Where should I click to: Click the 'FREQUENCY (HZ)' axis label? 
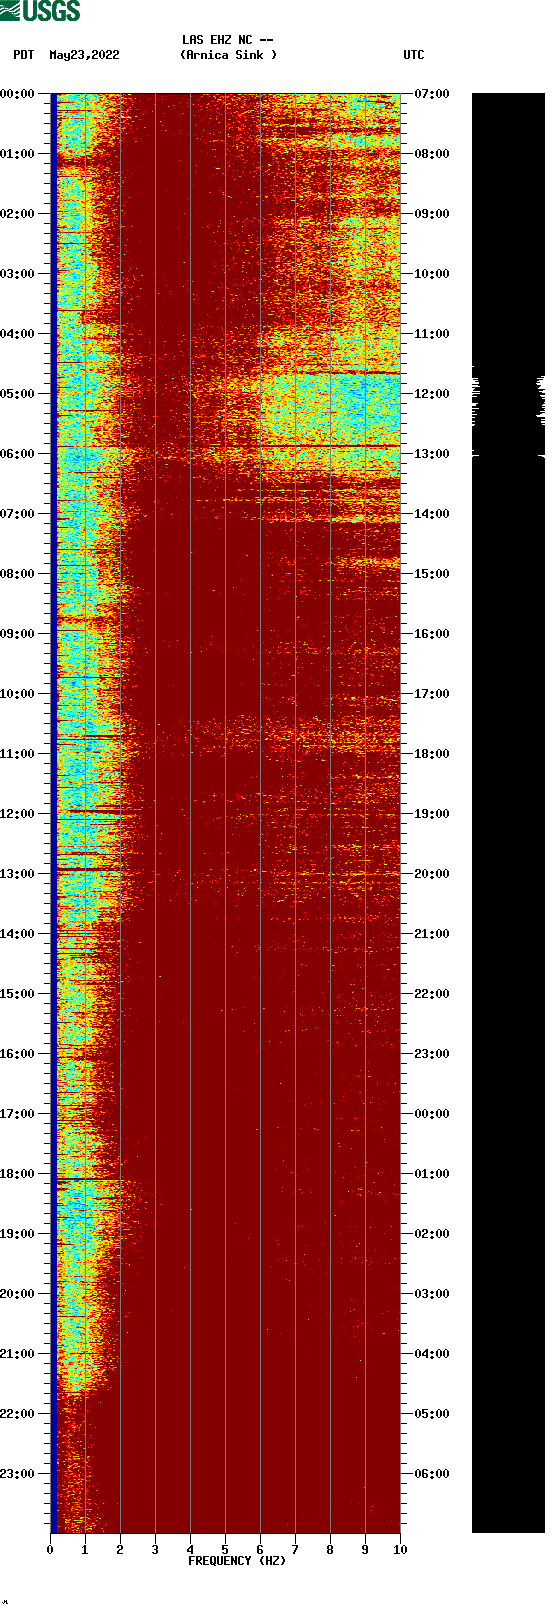(237, 1561)
